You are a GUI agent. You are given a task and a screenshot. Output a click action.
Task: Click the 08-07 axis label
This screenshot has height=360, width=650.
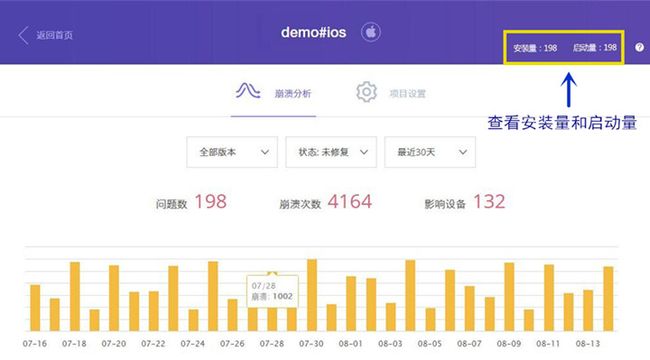coord(469,344)
